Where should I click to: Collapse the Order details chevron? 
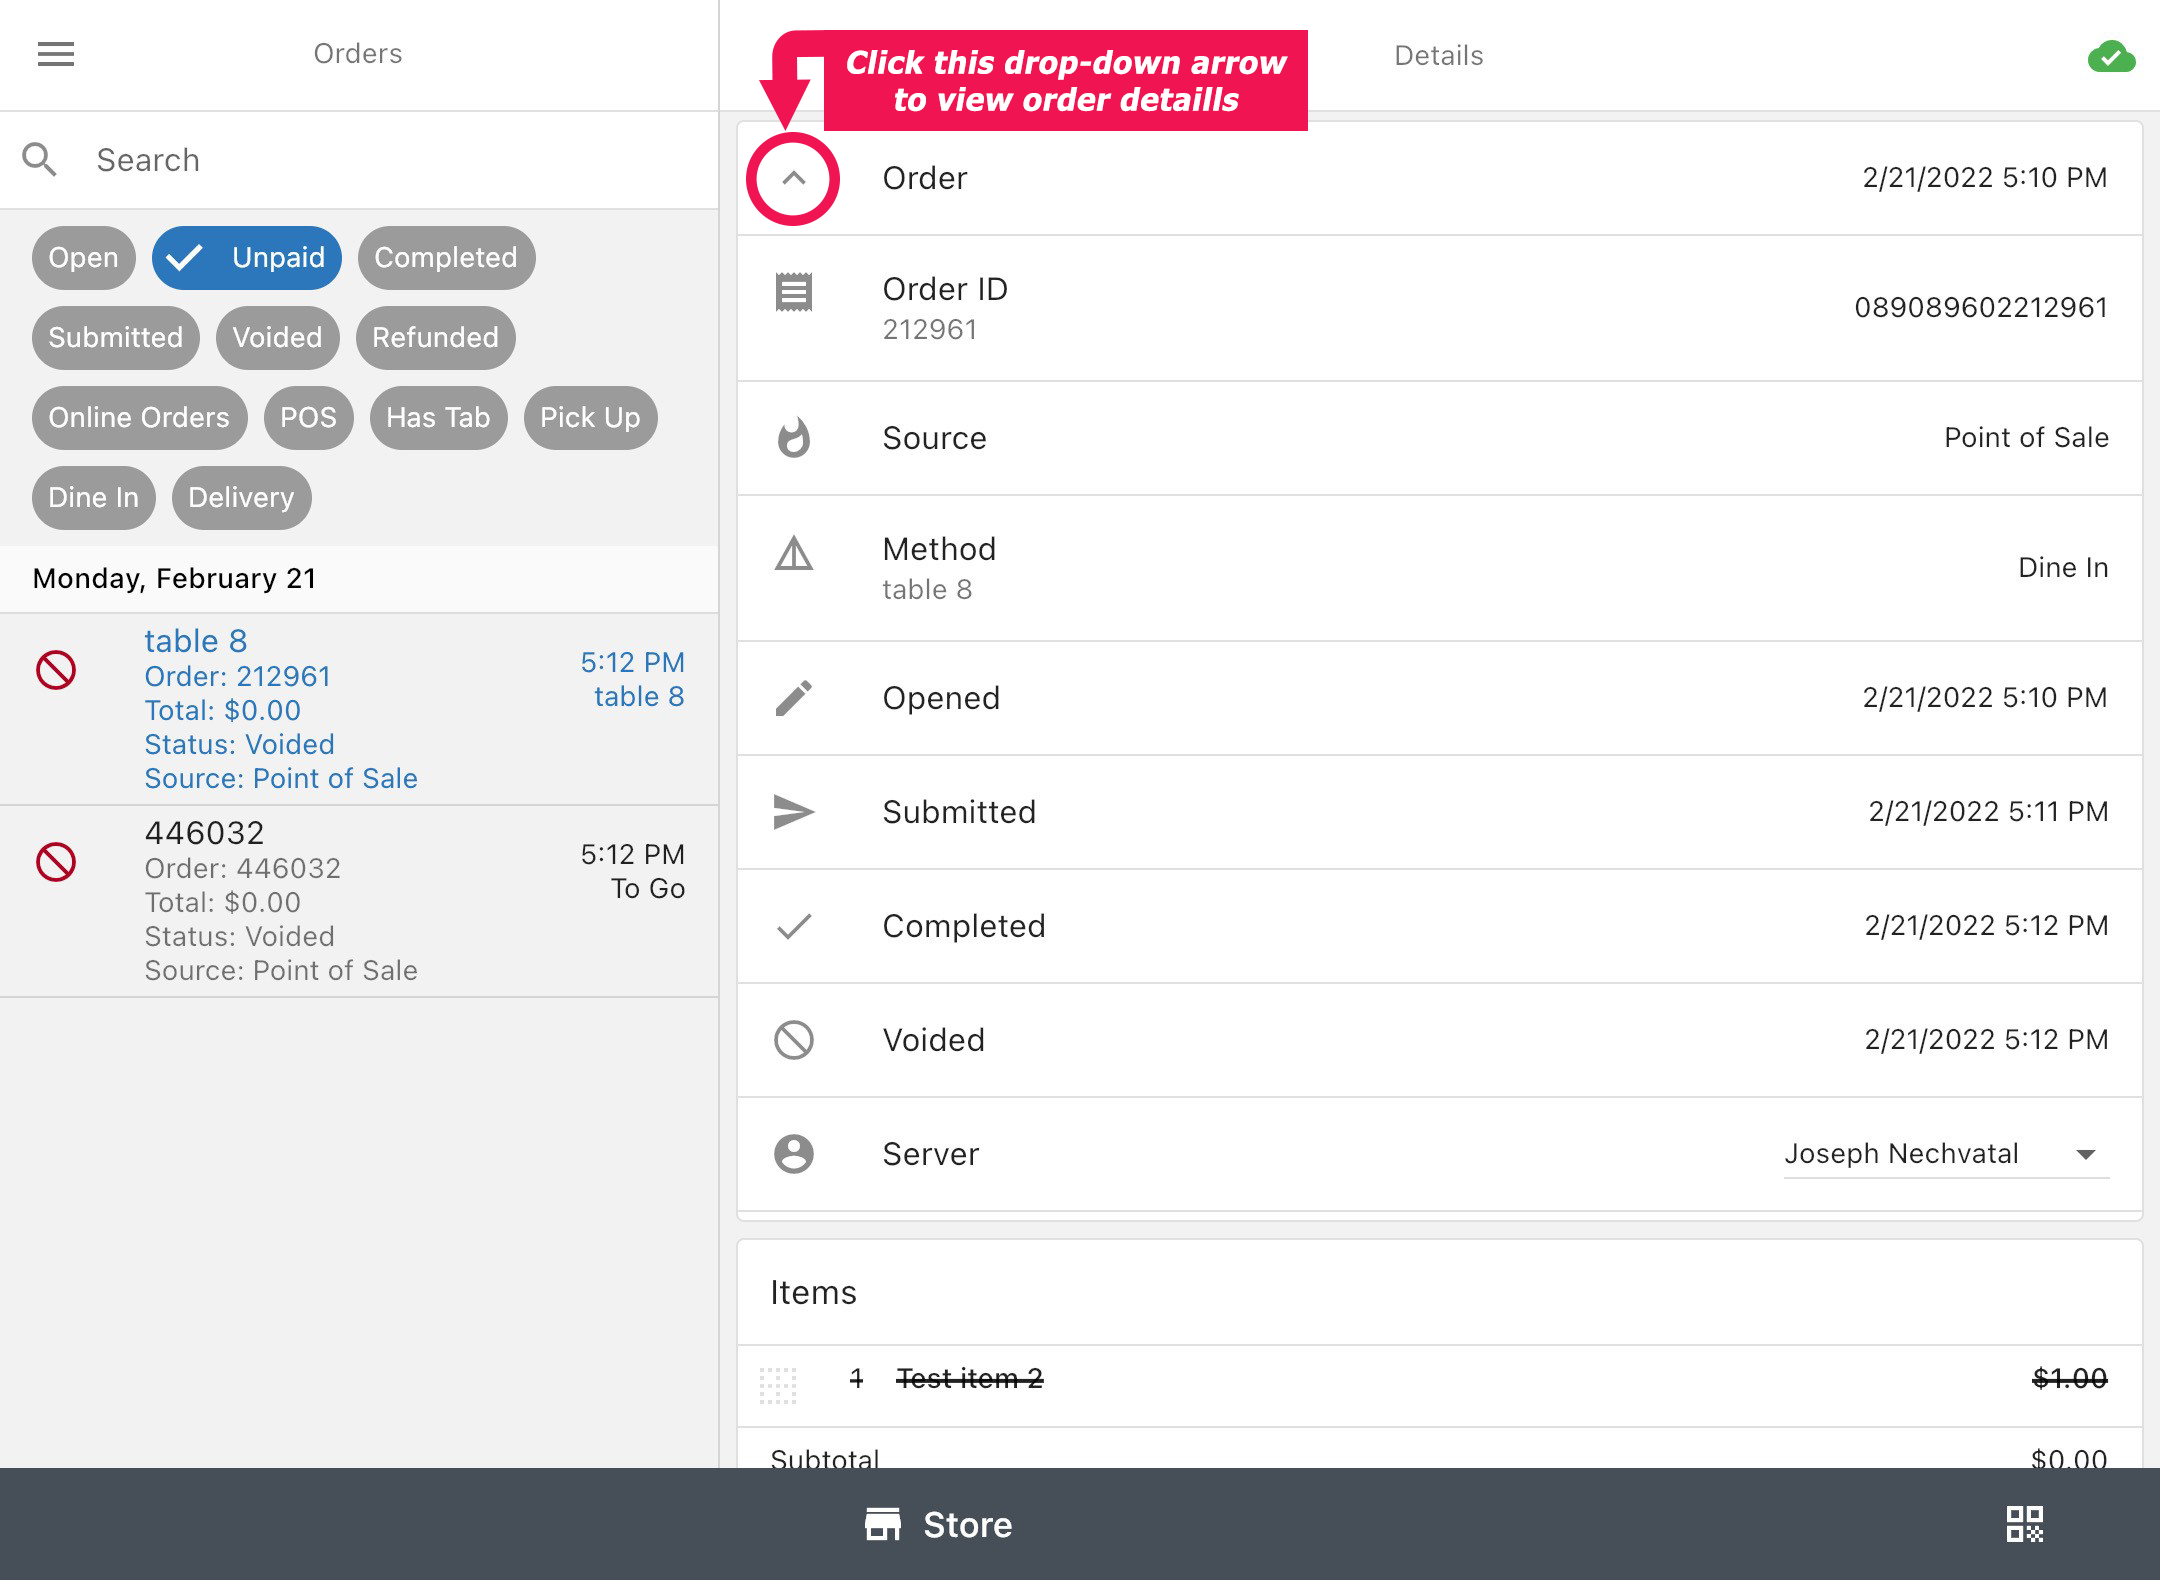click(794, 179)
